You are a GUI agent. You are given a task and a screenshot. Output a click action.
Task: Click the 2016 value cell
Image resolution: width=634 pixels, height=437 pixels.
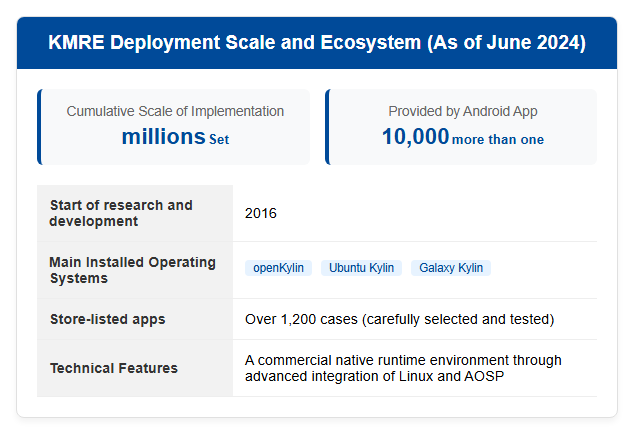tap(415, 213)
